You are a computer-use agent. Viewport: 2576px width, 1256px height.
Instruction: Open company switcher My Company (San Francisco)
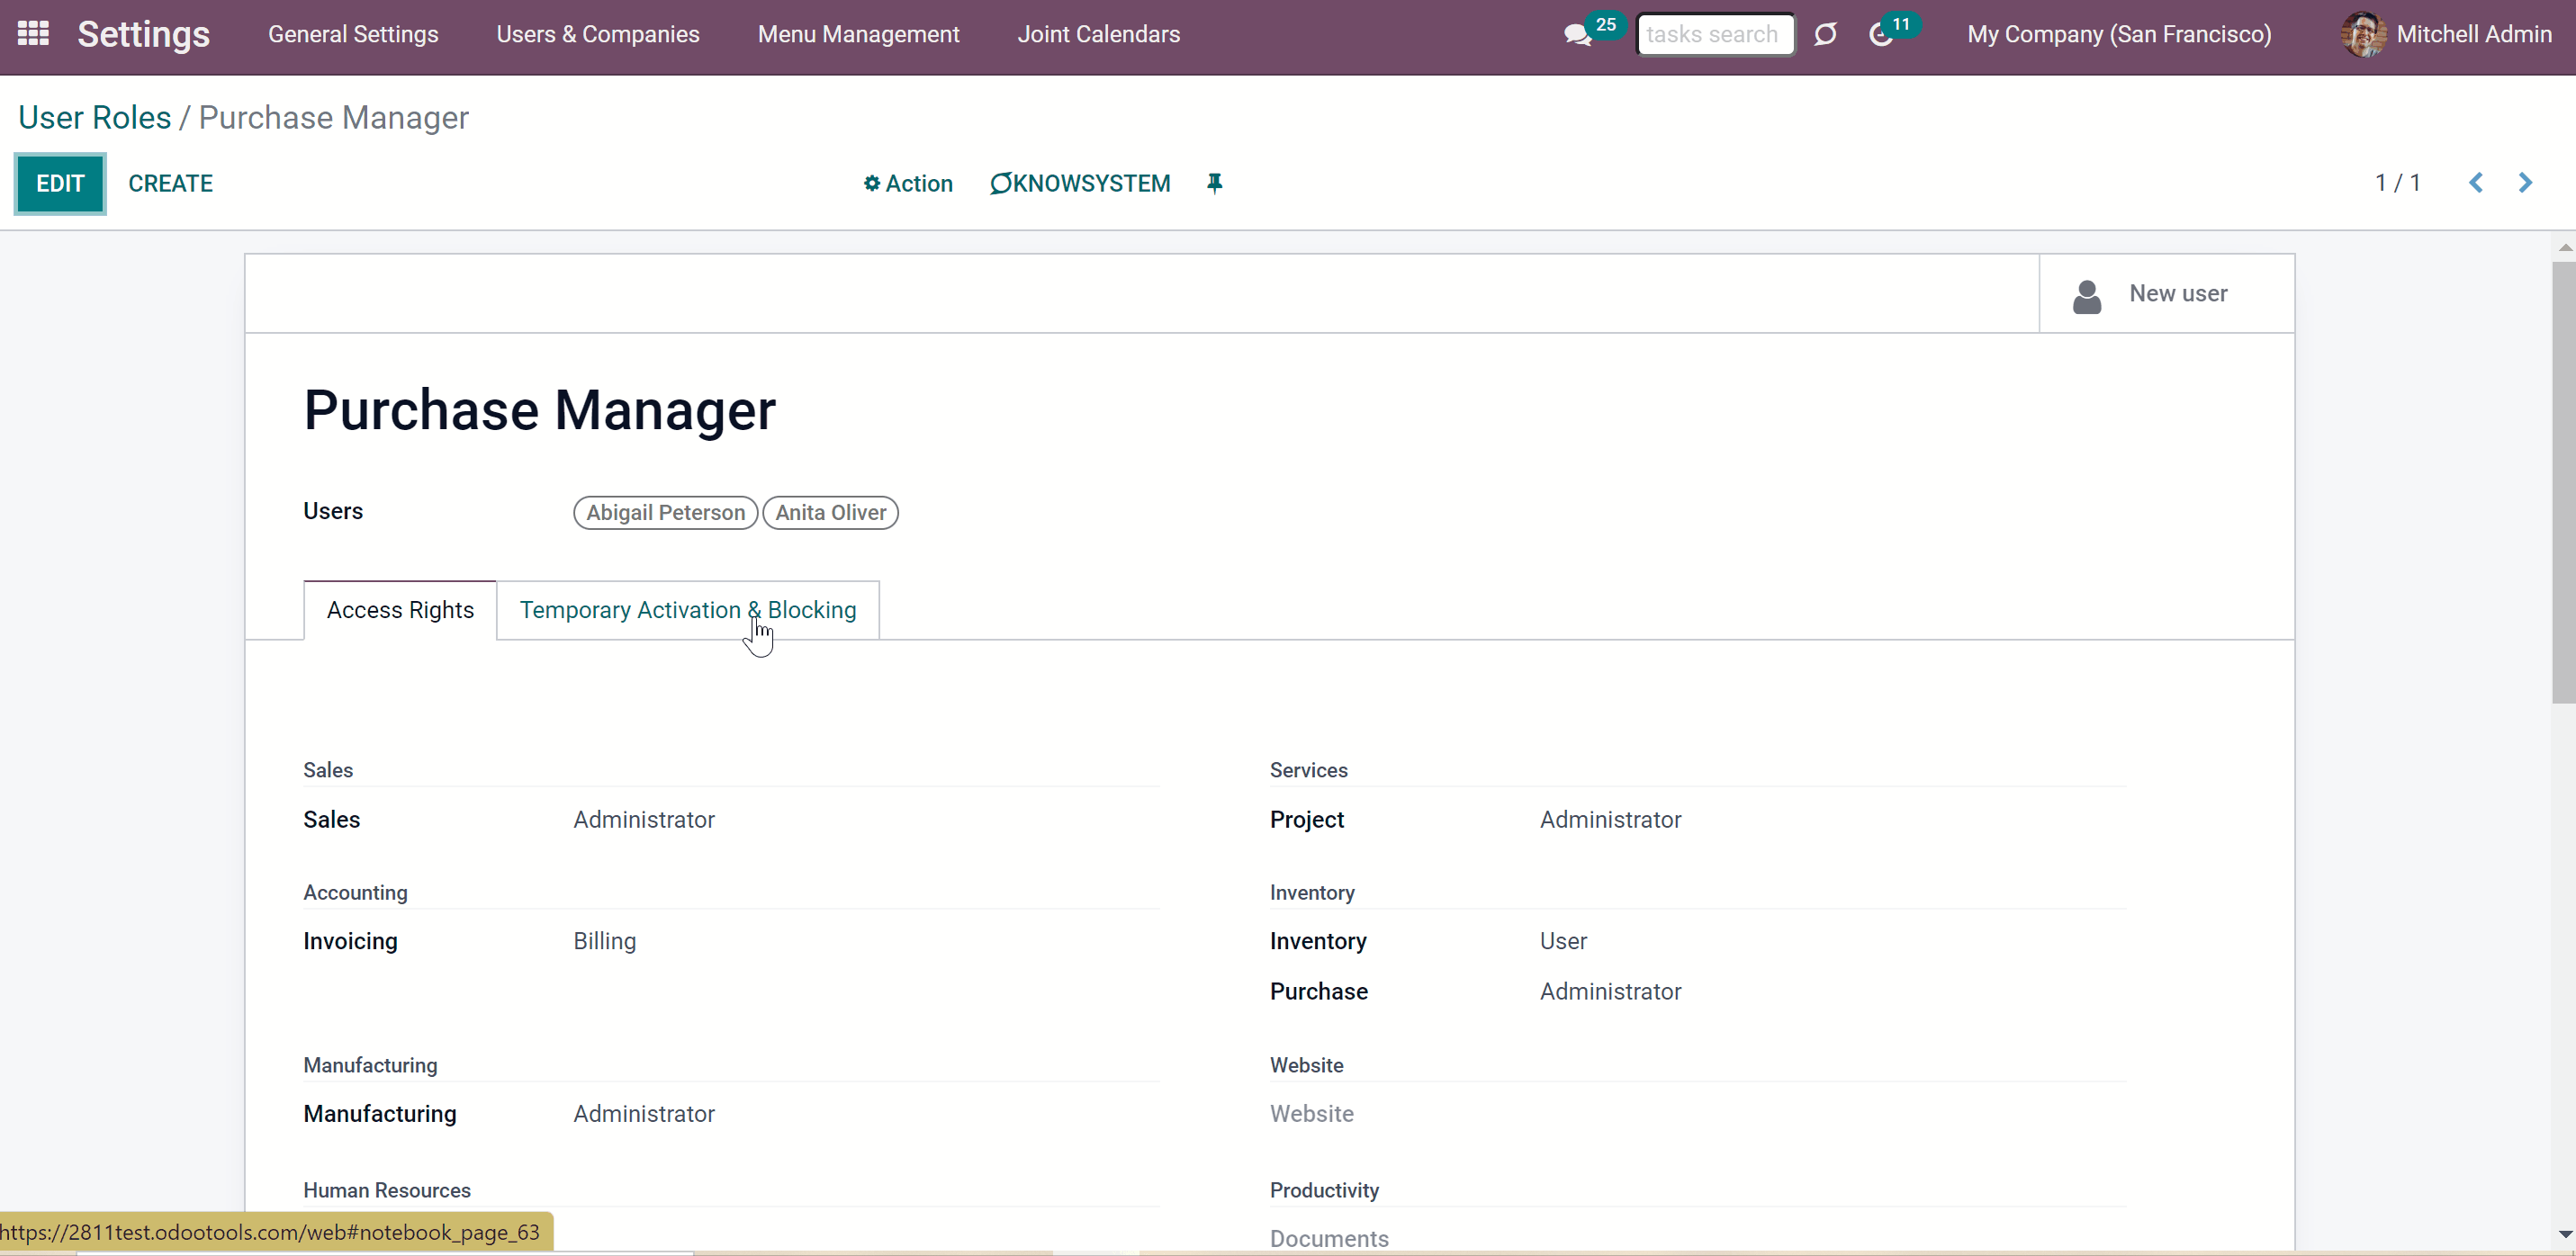pyautogui.click(x=2119, y=35)
